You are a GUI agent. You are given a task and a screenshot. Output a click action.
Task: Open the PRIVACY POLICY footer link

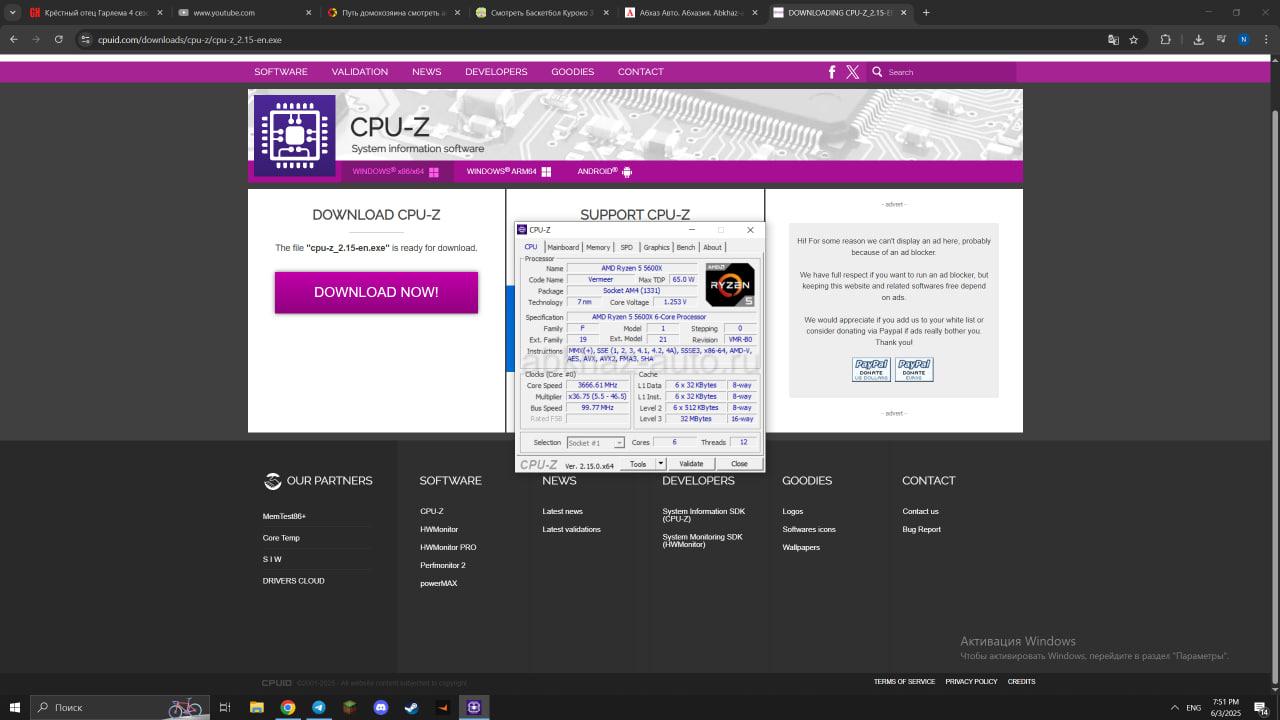coord(971,682)
